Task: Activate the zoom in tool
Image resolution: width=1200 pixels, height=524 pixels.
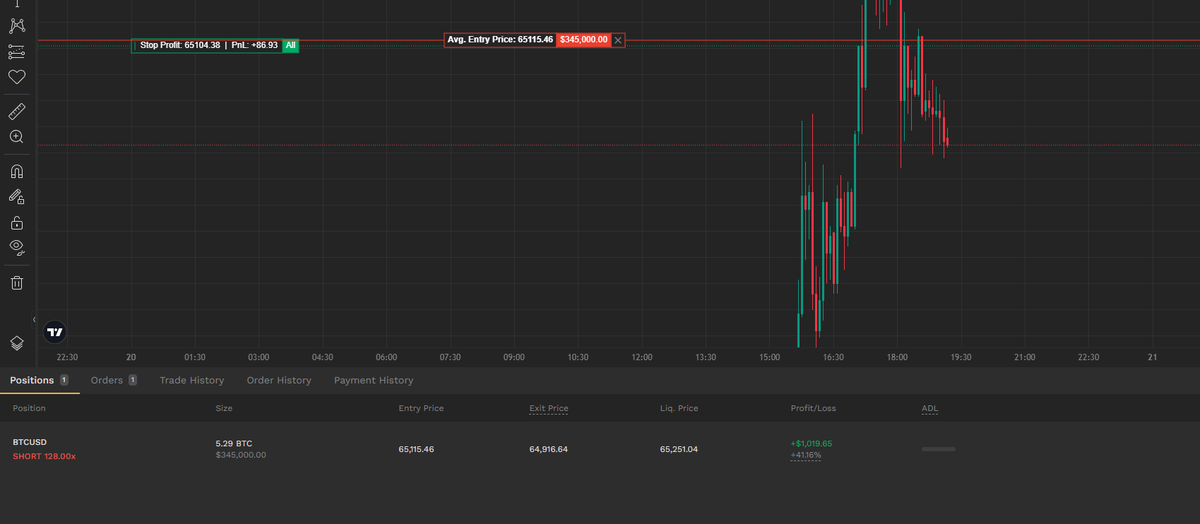Action: tap(17, 137)
